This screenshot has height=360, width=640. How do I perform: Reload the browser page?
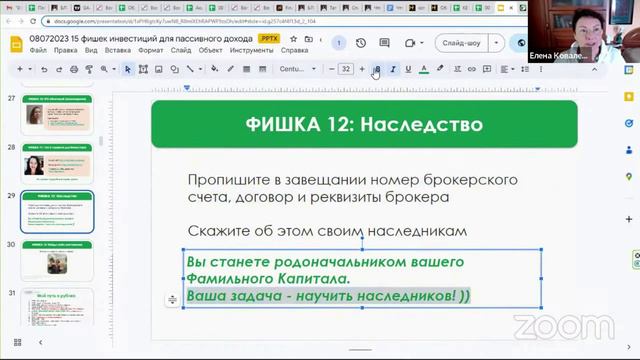coord(33,21)
